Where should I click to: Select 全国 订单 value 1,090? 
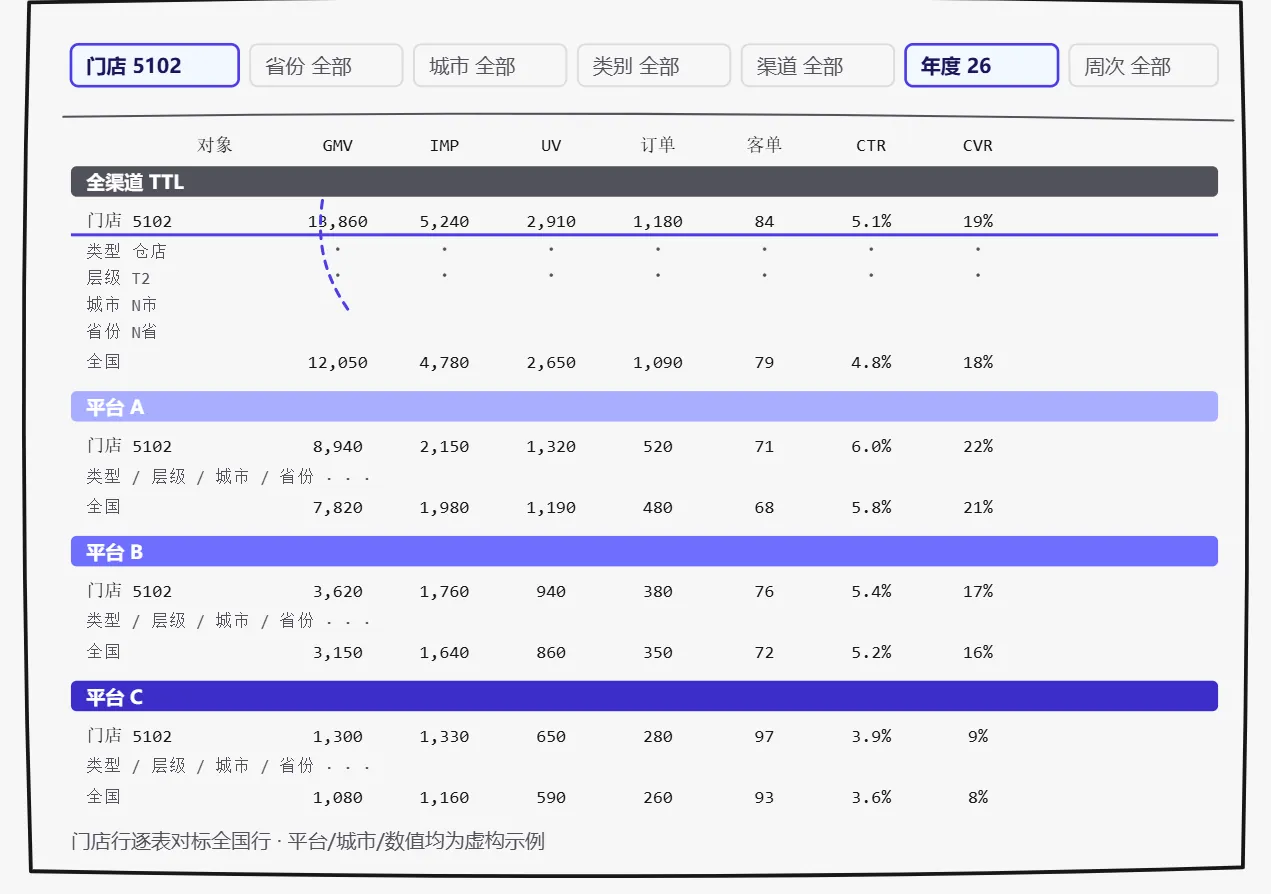[658, 363]
